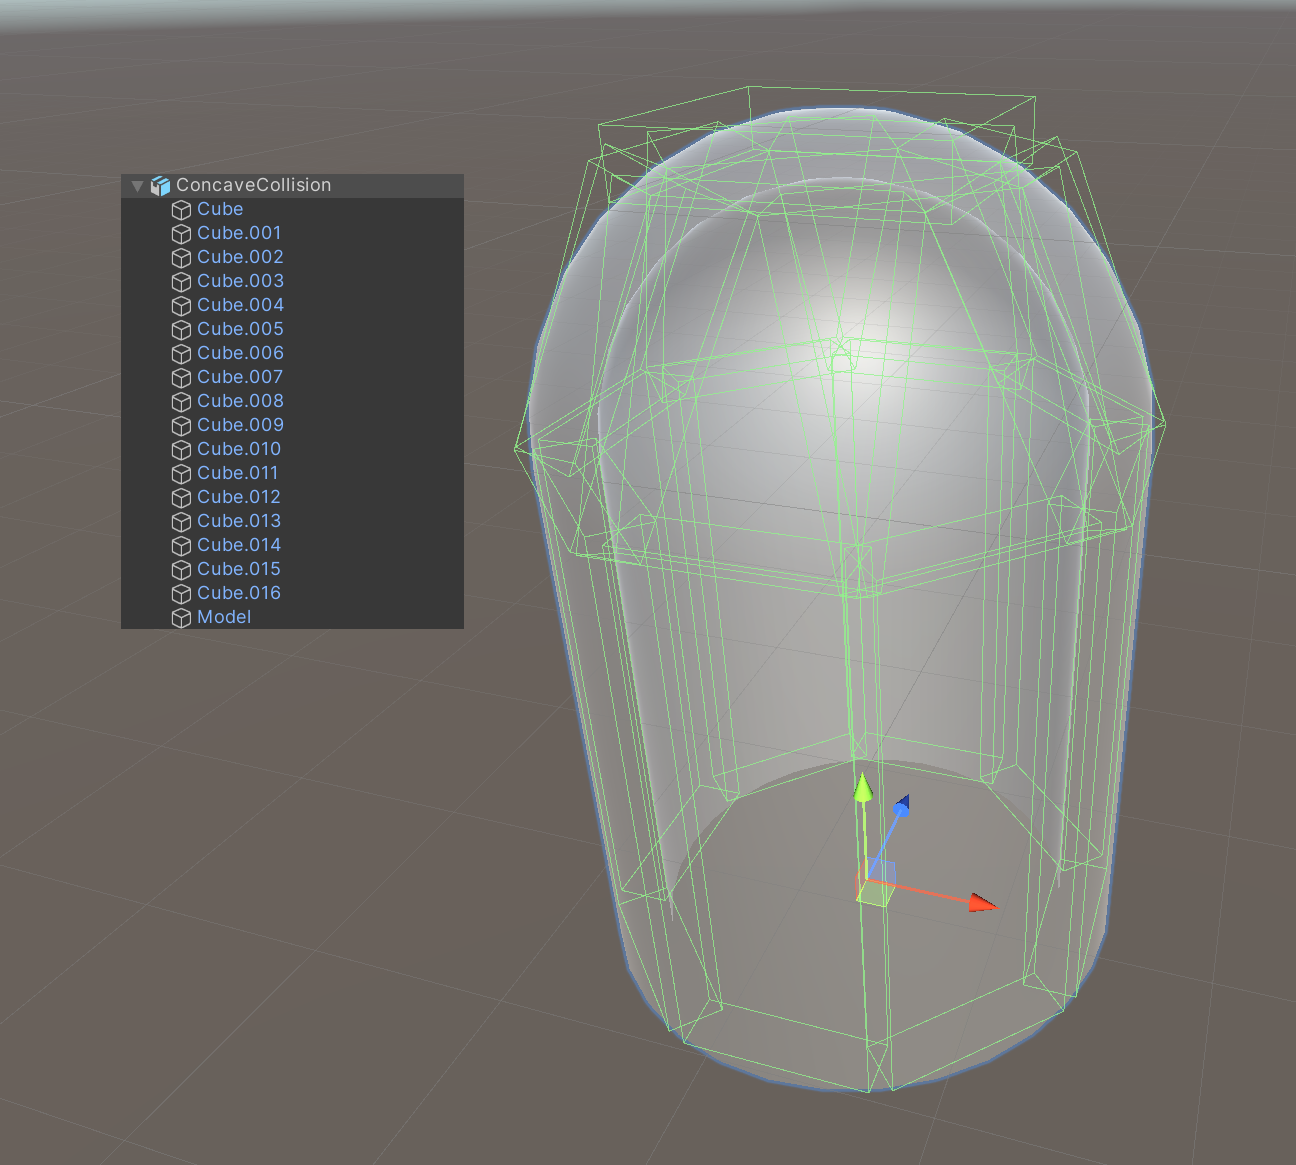The height and width of the screenshot is (1165, 1296).
Task: Click the mesh icon beside Cube.005
Action: [181, 330]
